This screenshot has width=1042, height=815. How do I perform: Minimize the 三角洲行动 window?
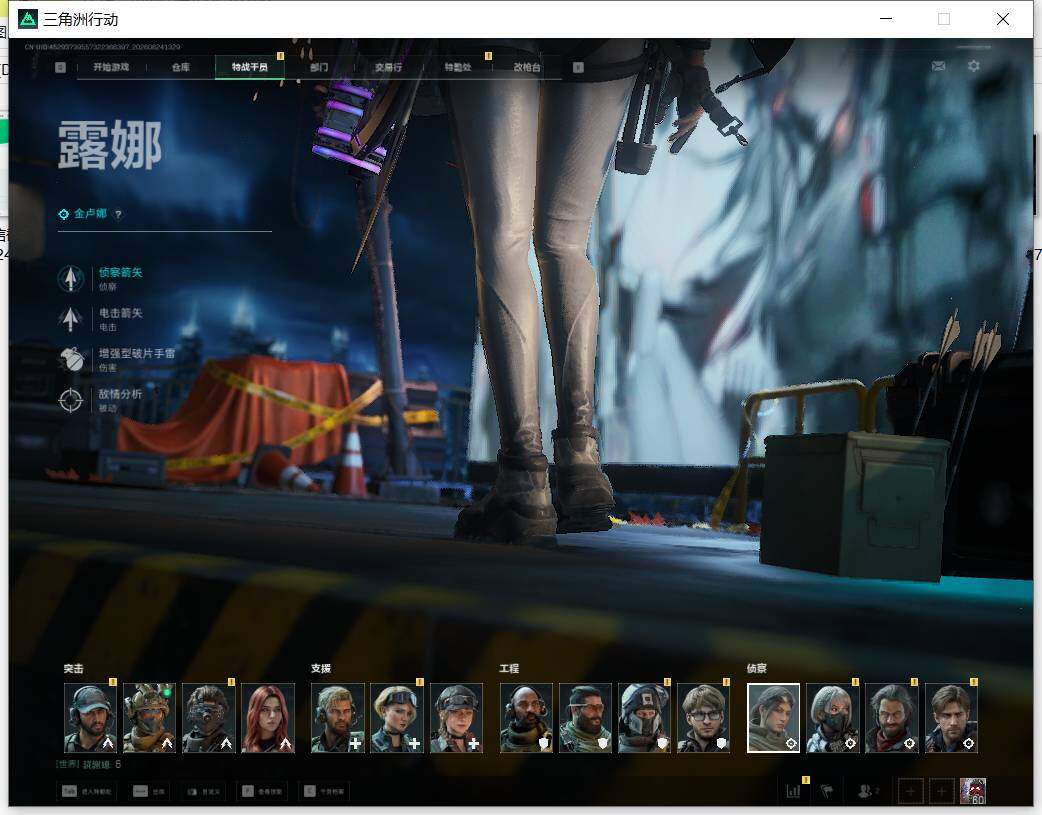[886, 19]
